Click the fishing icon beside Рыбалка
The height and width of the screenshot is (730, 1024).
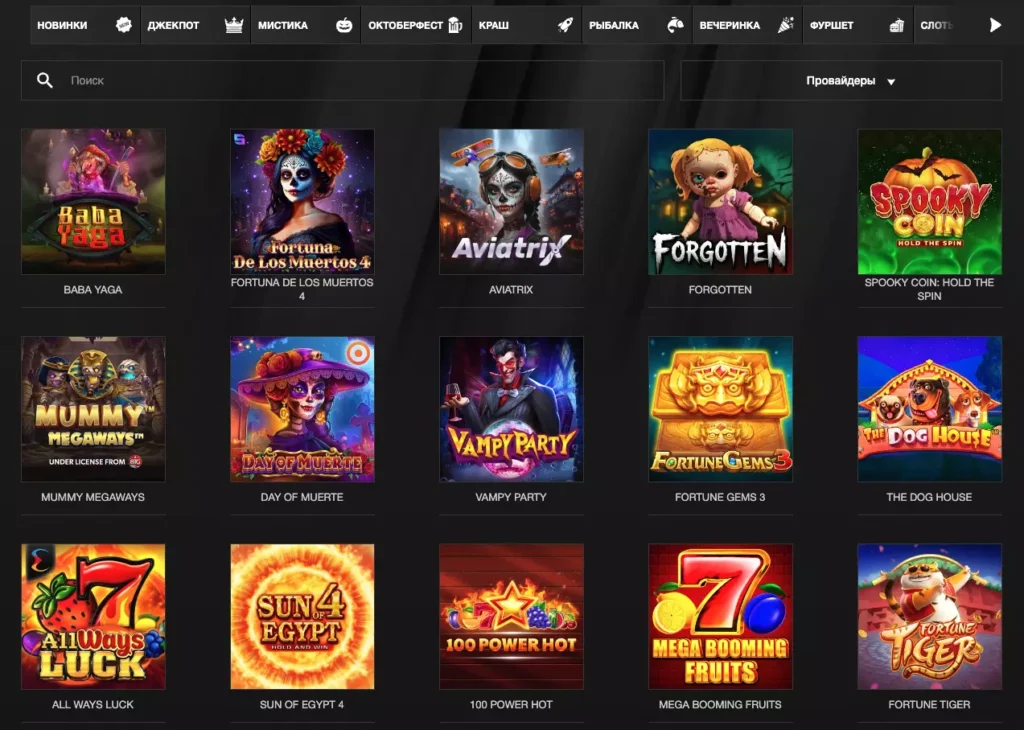[676, 25]
